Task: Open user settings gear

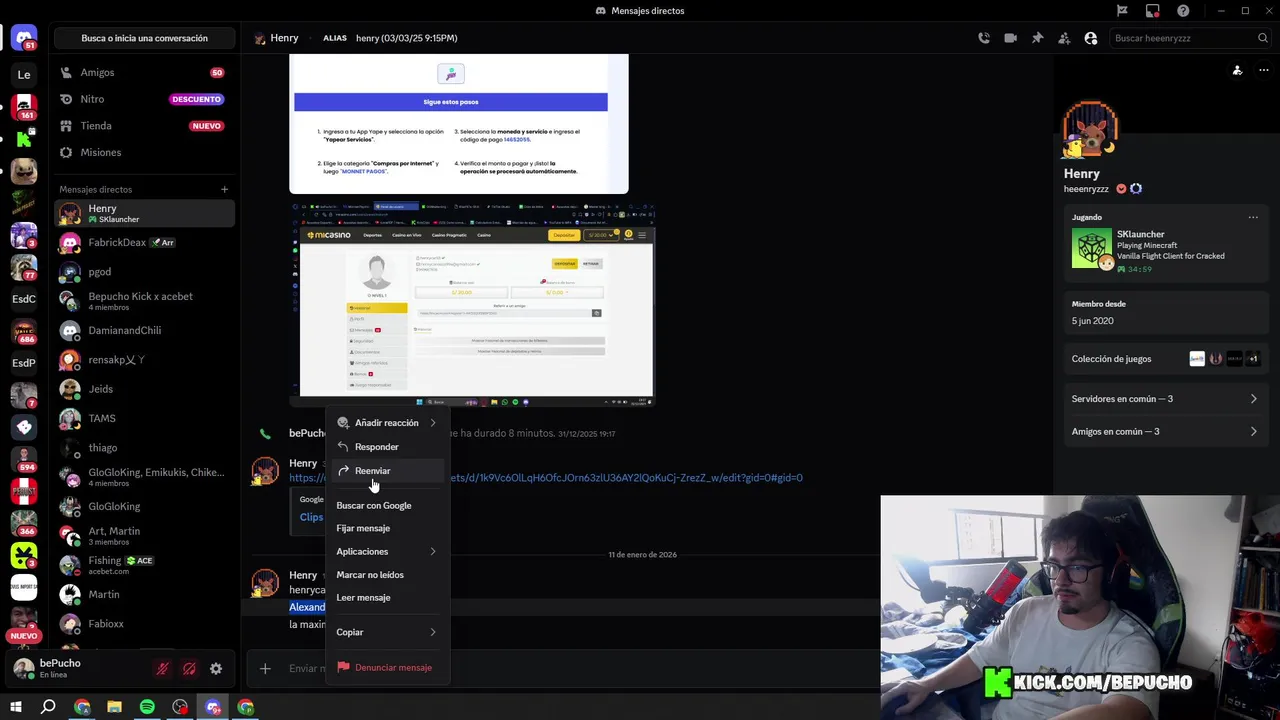Action: coord(216,669)
